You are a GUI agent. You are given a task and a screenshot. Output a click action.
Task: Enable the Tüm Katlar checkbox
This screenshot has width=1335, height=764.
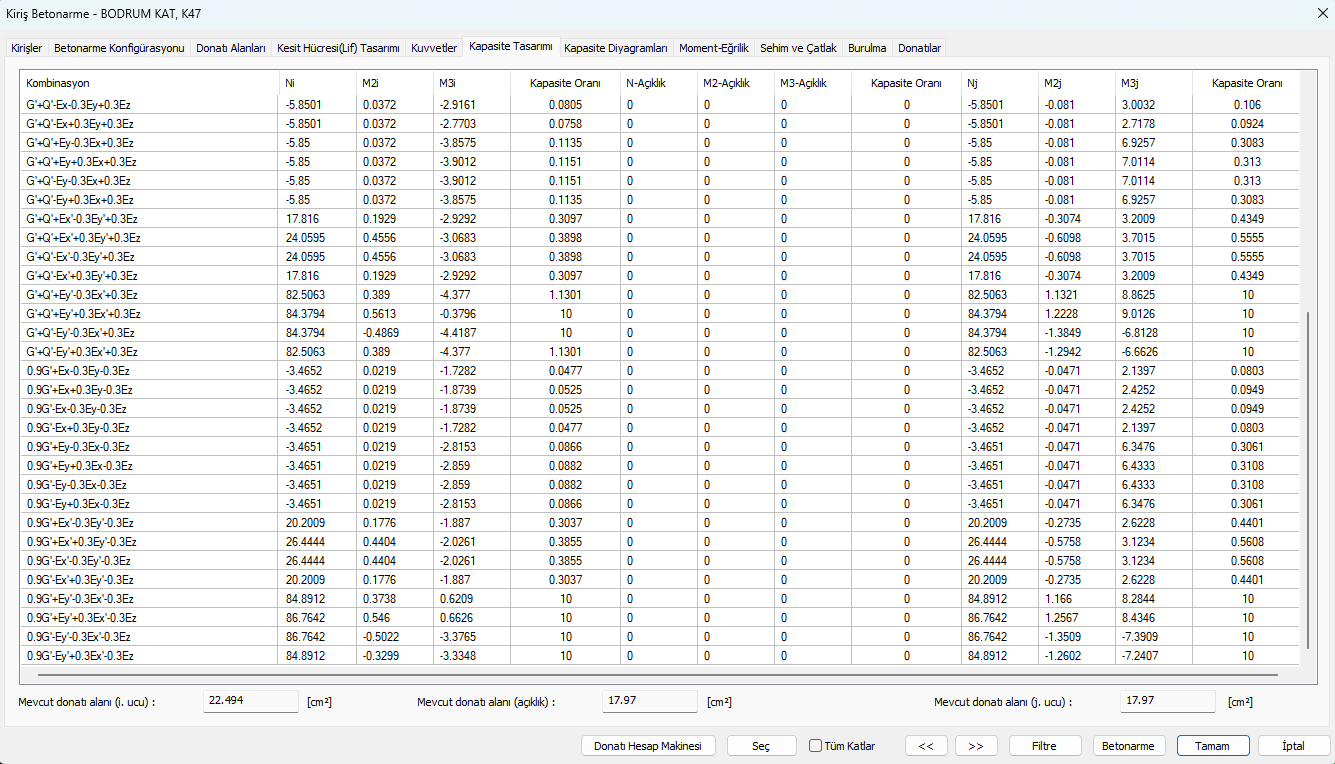[816, 746]
